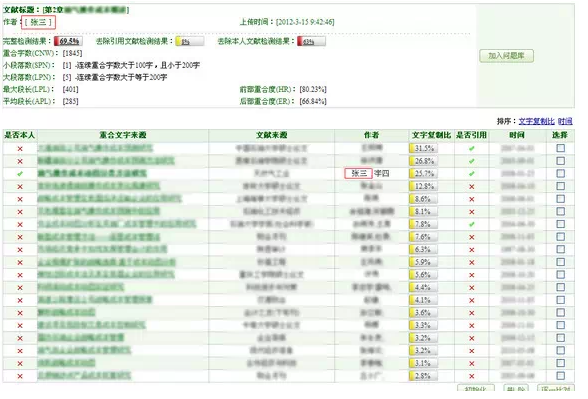Open the source title link in 4.4% row
The image size is (588, 399).
(x=81, y=287)
